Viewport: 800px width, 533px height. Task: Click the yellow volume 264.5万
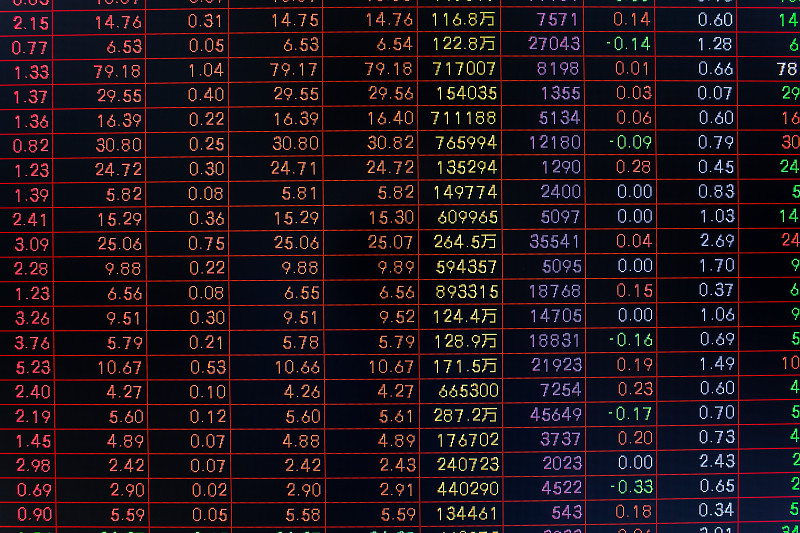[464, 242]
